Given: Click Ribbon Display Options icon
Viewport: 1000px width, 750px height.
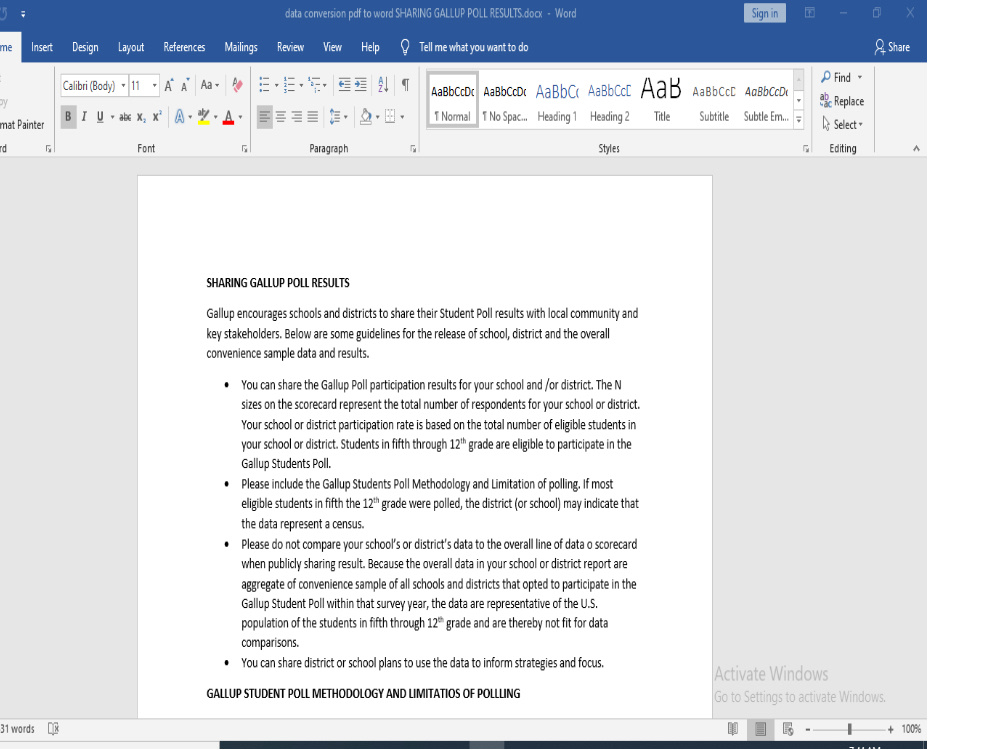Looking at the screenshot, I should [810, 13].
